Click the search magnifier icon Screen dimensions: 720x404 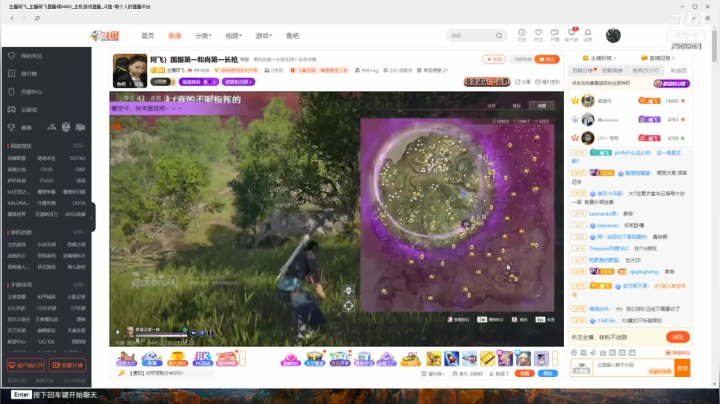tap(499, 35)
